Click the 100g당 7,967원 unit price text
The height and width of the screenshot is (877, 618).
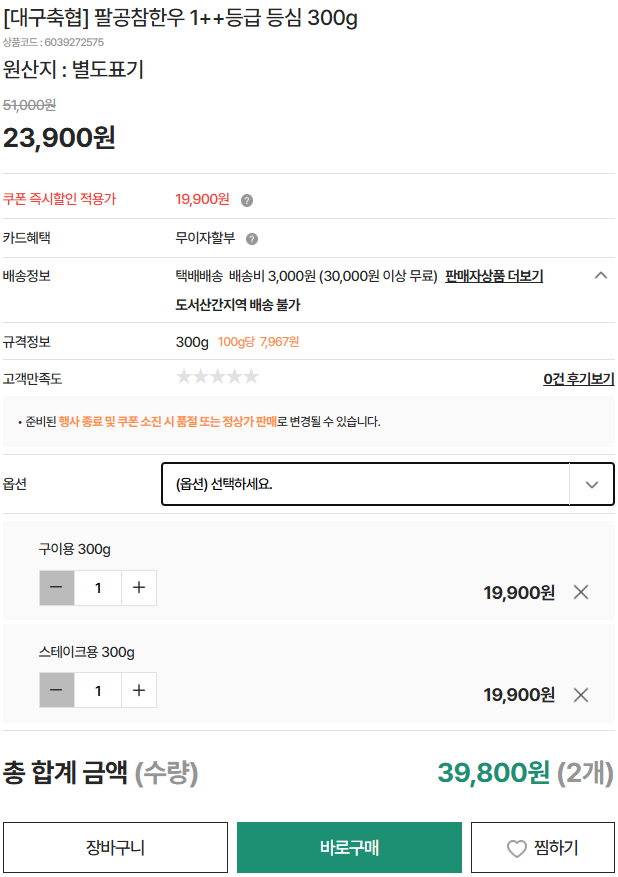pyautogui.click(x=259, y=342)
